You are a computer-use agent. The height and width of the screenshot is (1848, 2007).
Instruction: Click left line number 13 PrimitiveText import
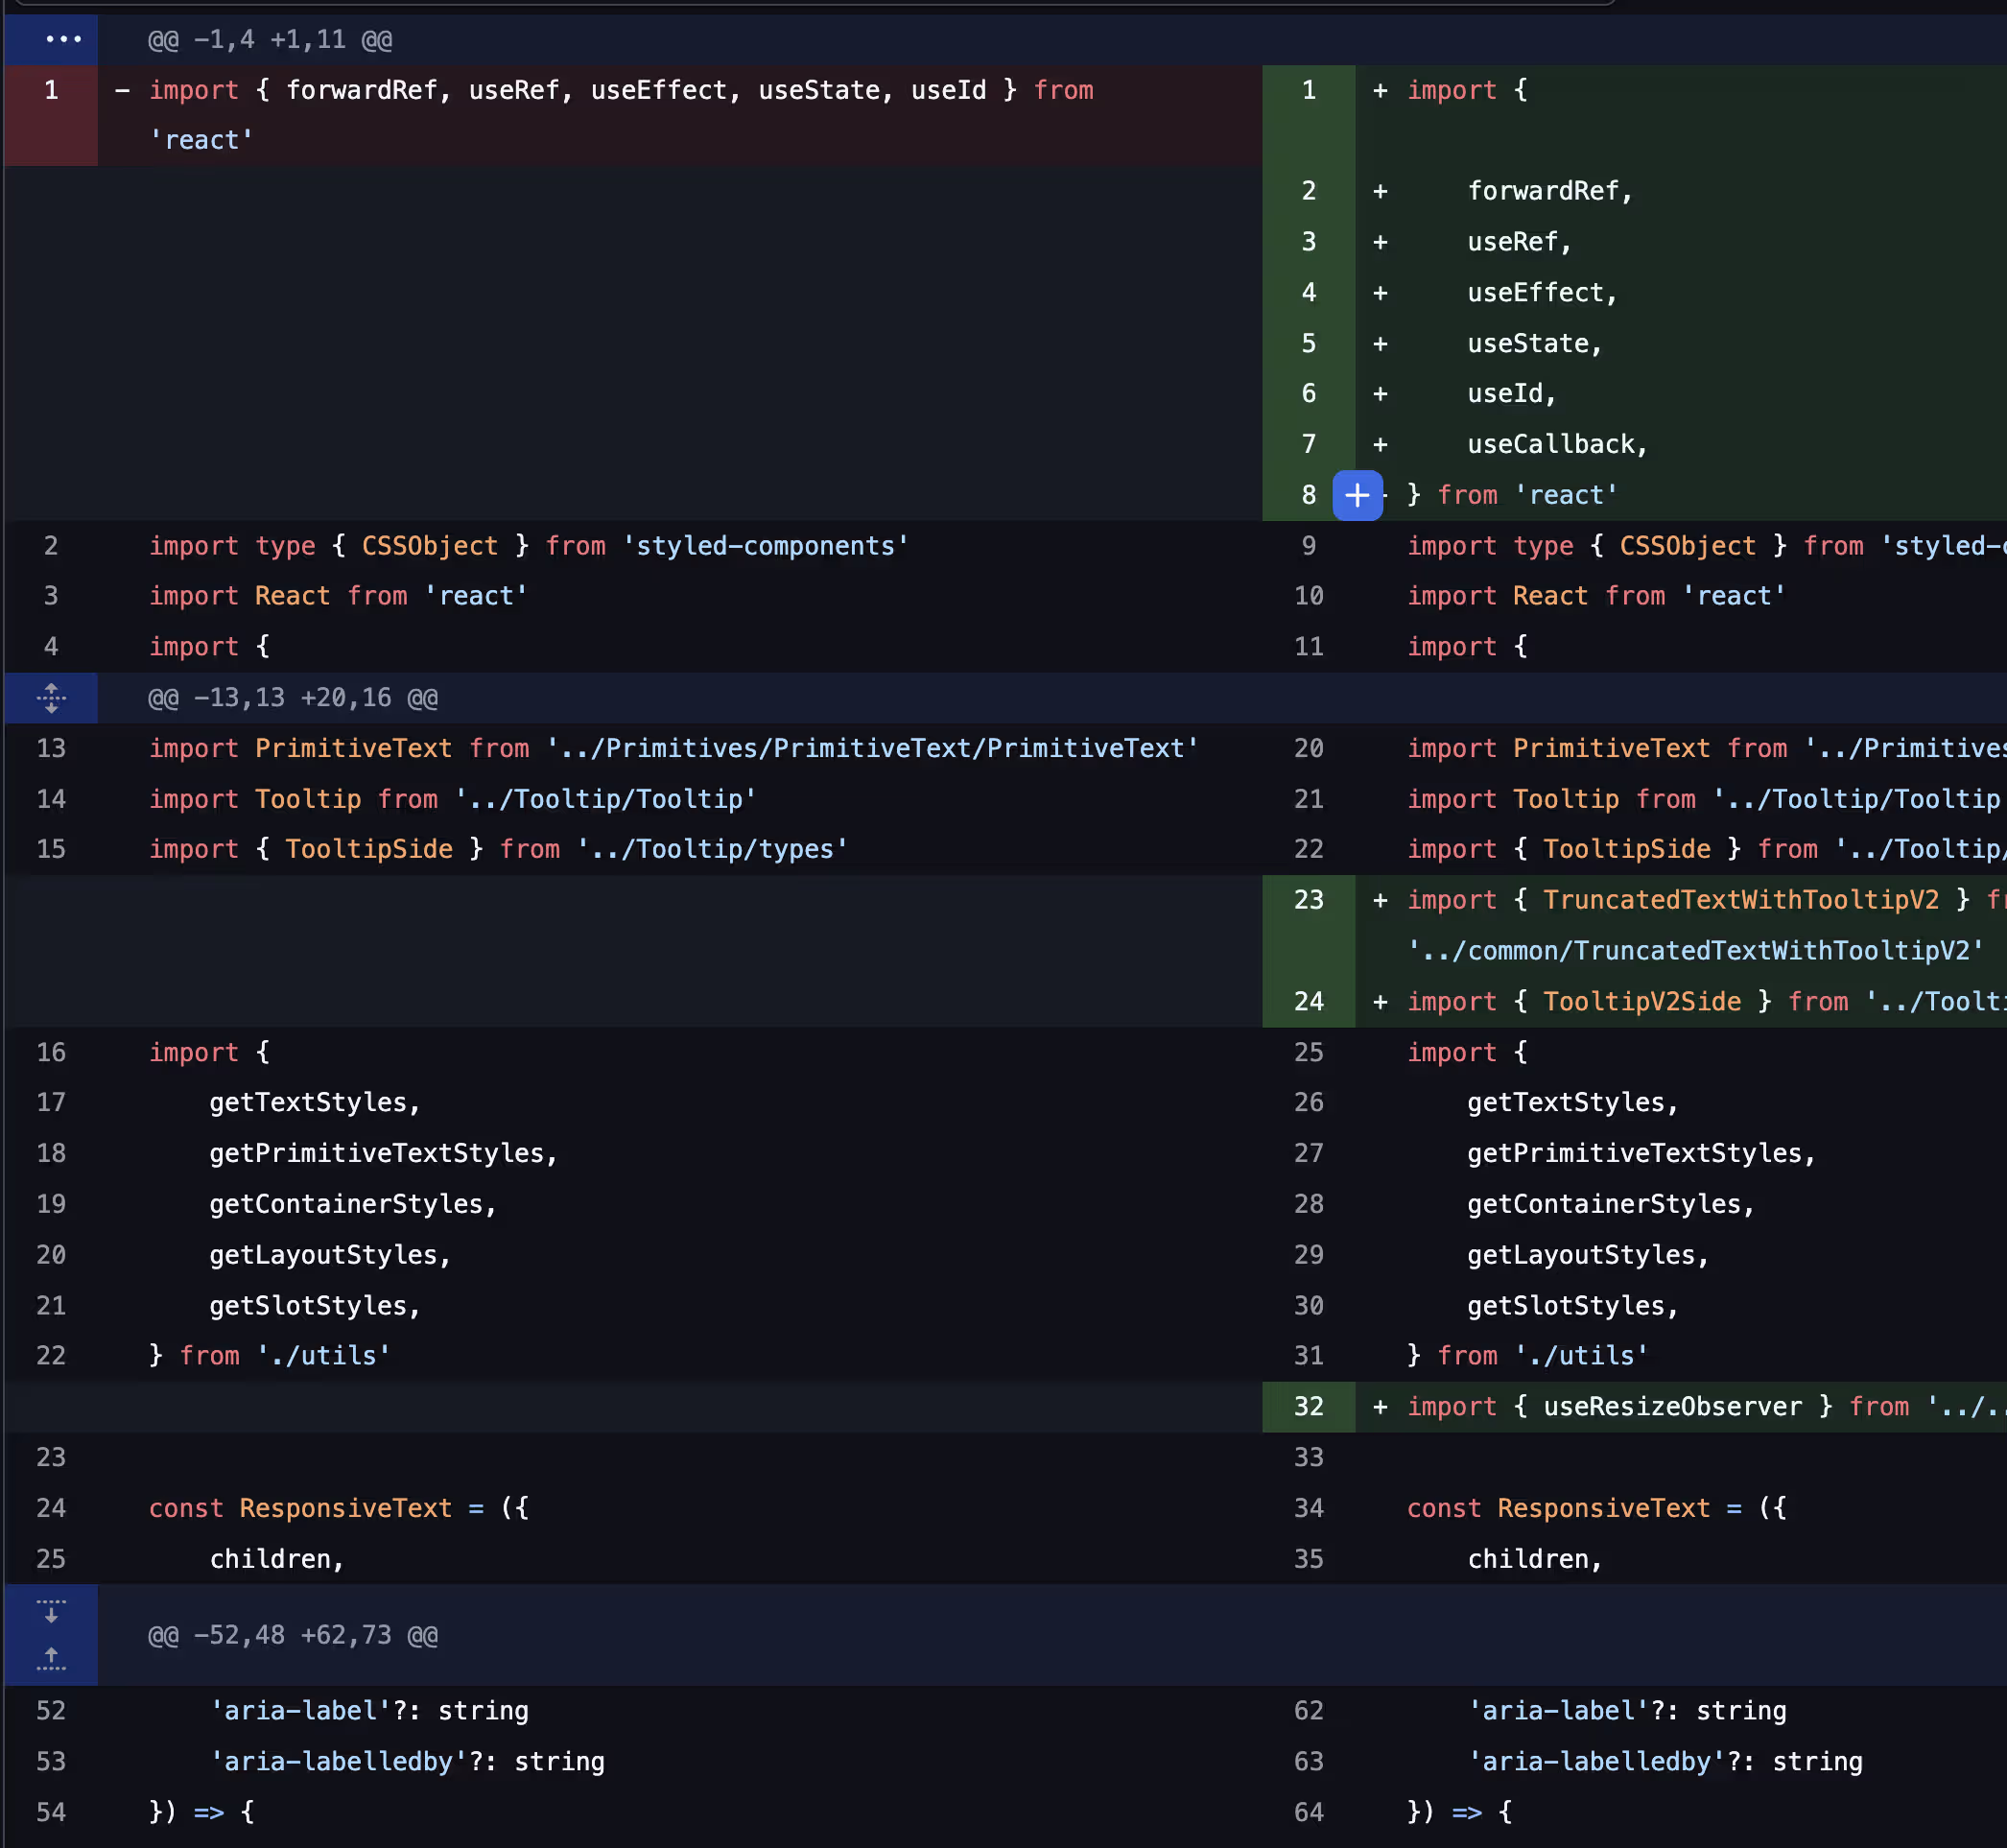[x=51, y=748]
